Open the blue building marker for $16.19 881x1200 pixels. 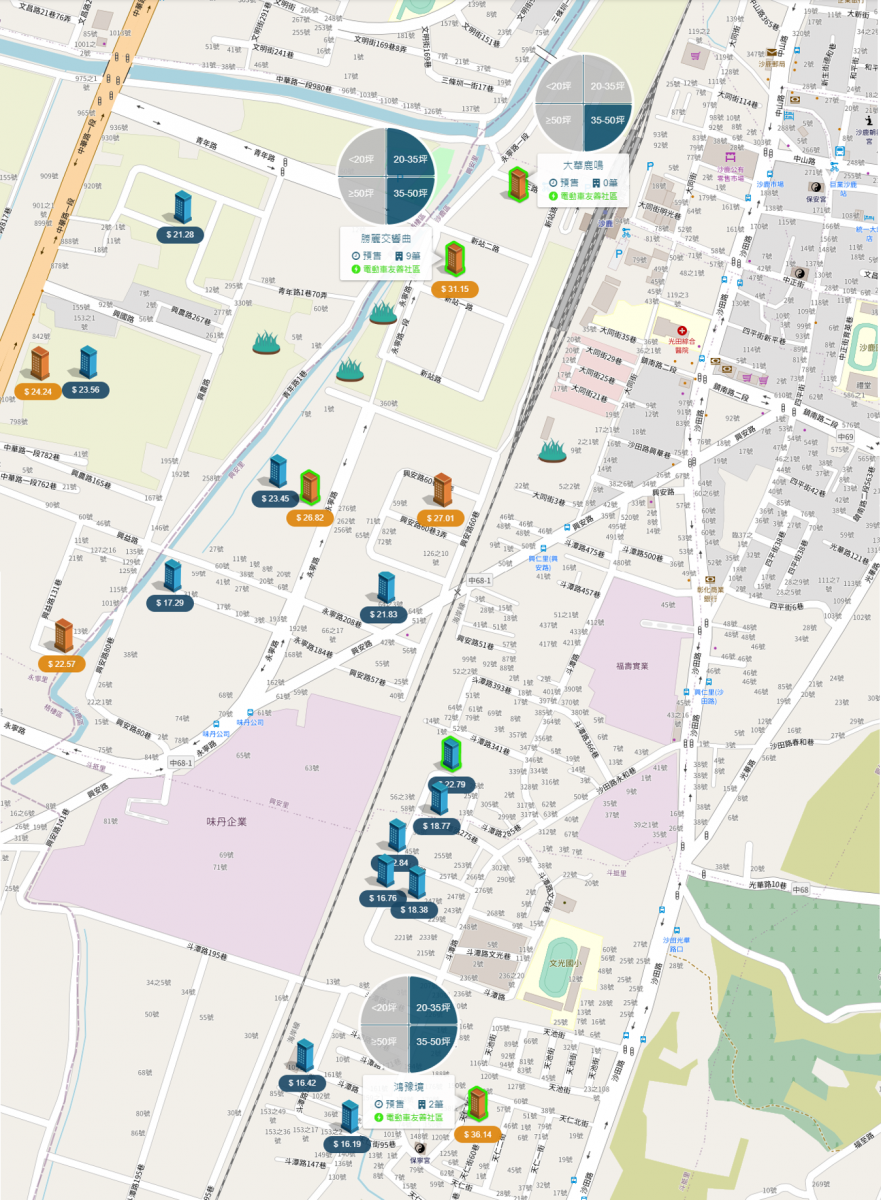(349, 1117)
